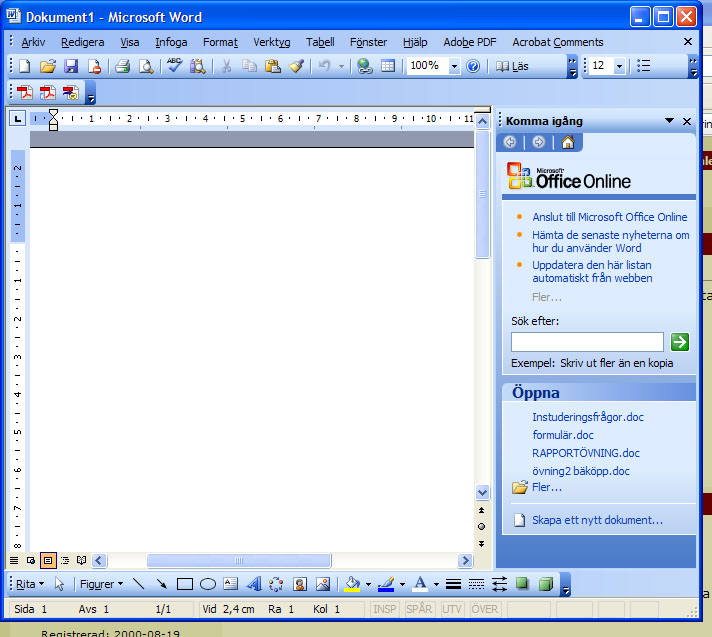Open the Undo history dropdown arrow
Screen dimensions: 712x637
341,67
